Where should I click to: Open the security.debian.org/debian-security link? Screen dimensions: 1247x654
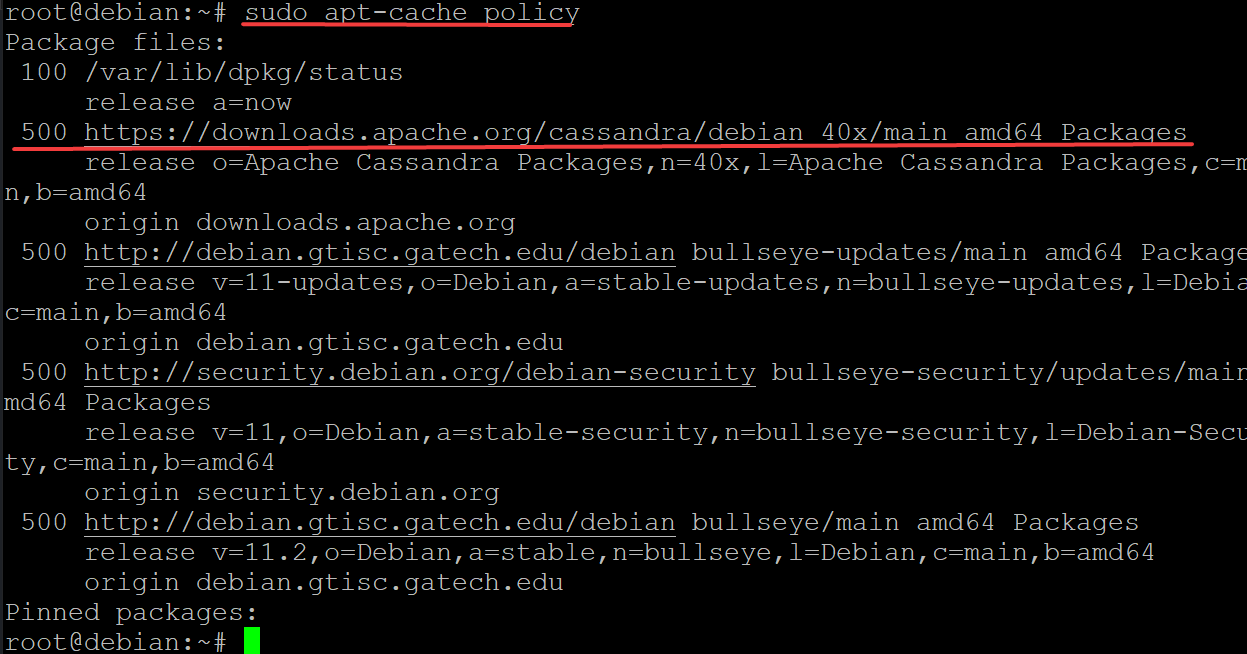(x=419, y=372)
